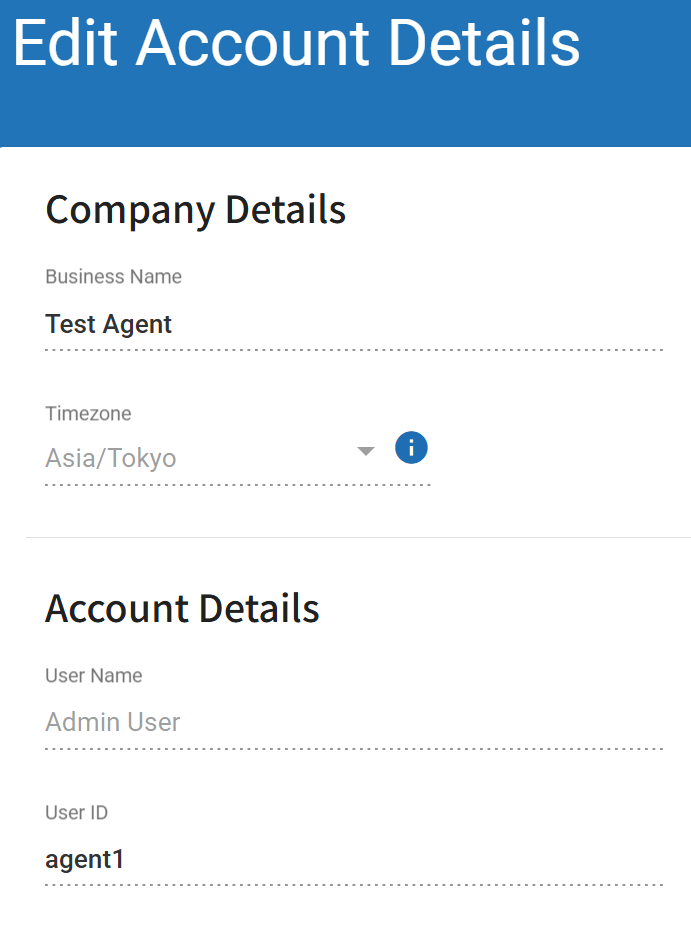The width and height of the screenshot is (691, 925).
Task: Click the word "Test" in Business Name
Action: (71, 325)
